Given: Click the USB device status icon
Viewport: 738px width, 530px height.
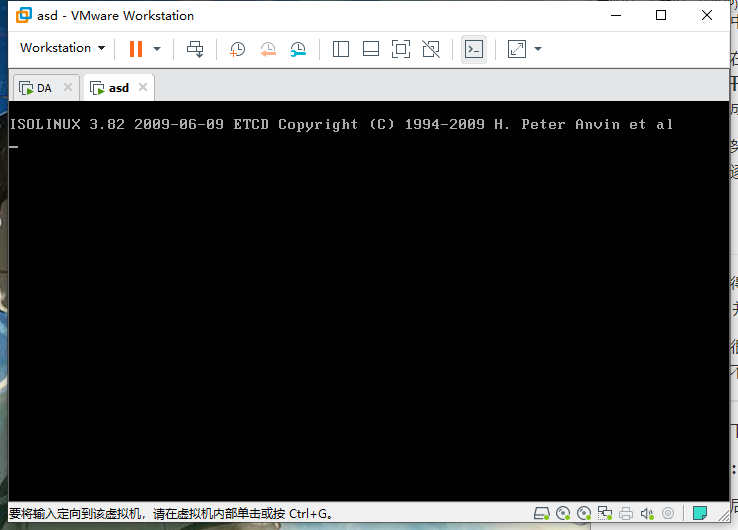Looking at the screenshot, I should coord(668,513).
